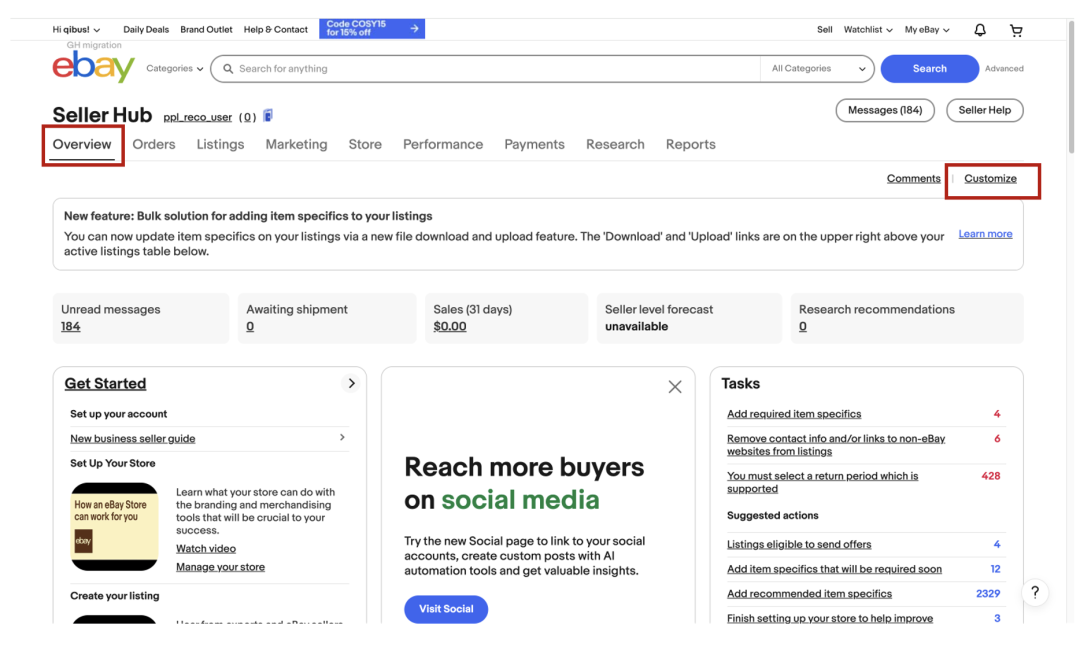Open the Watchlist dropdown

(868, 30)
